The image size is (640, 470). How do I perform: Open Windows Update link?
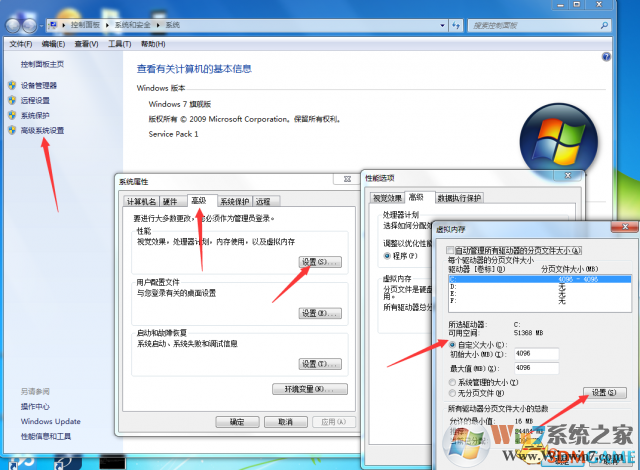pyautogui.click(x=51, y=421)
